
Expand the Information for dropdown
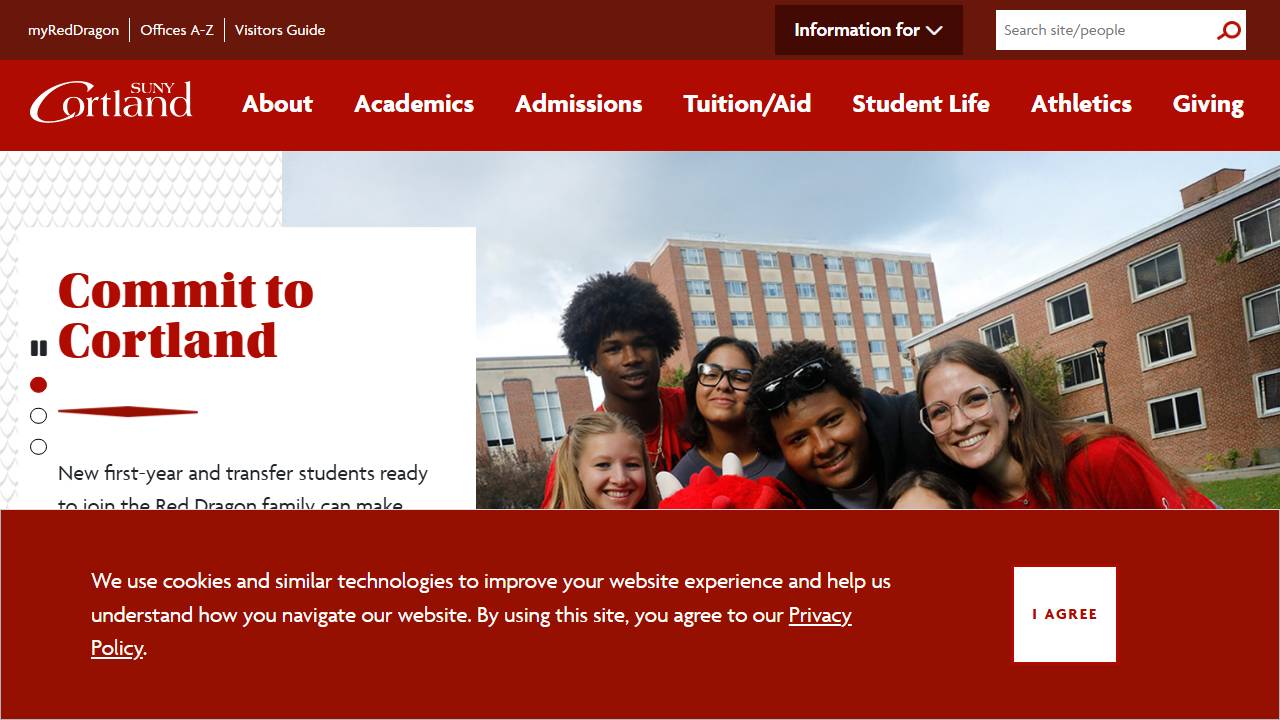coord(868,30)
